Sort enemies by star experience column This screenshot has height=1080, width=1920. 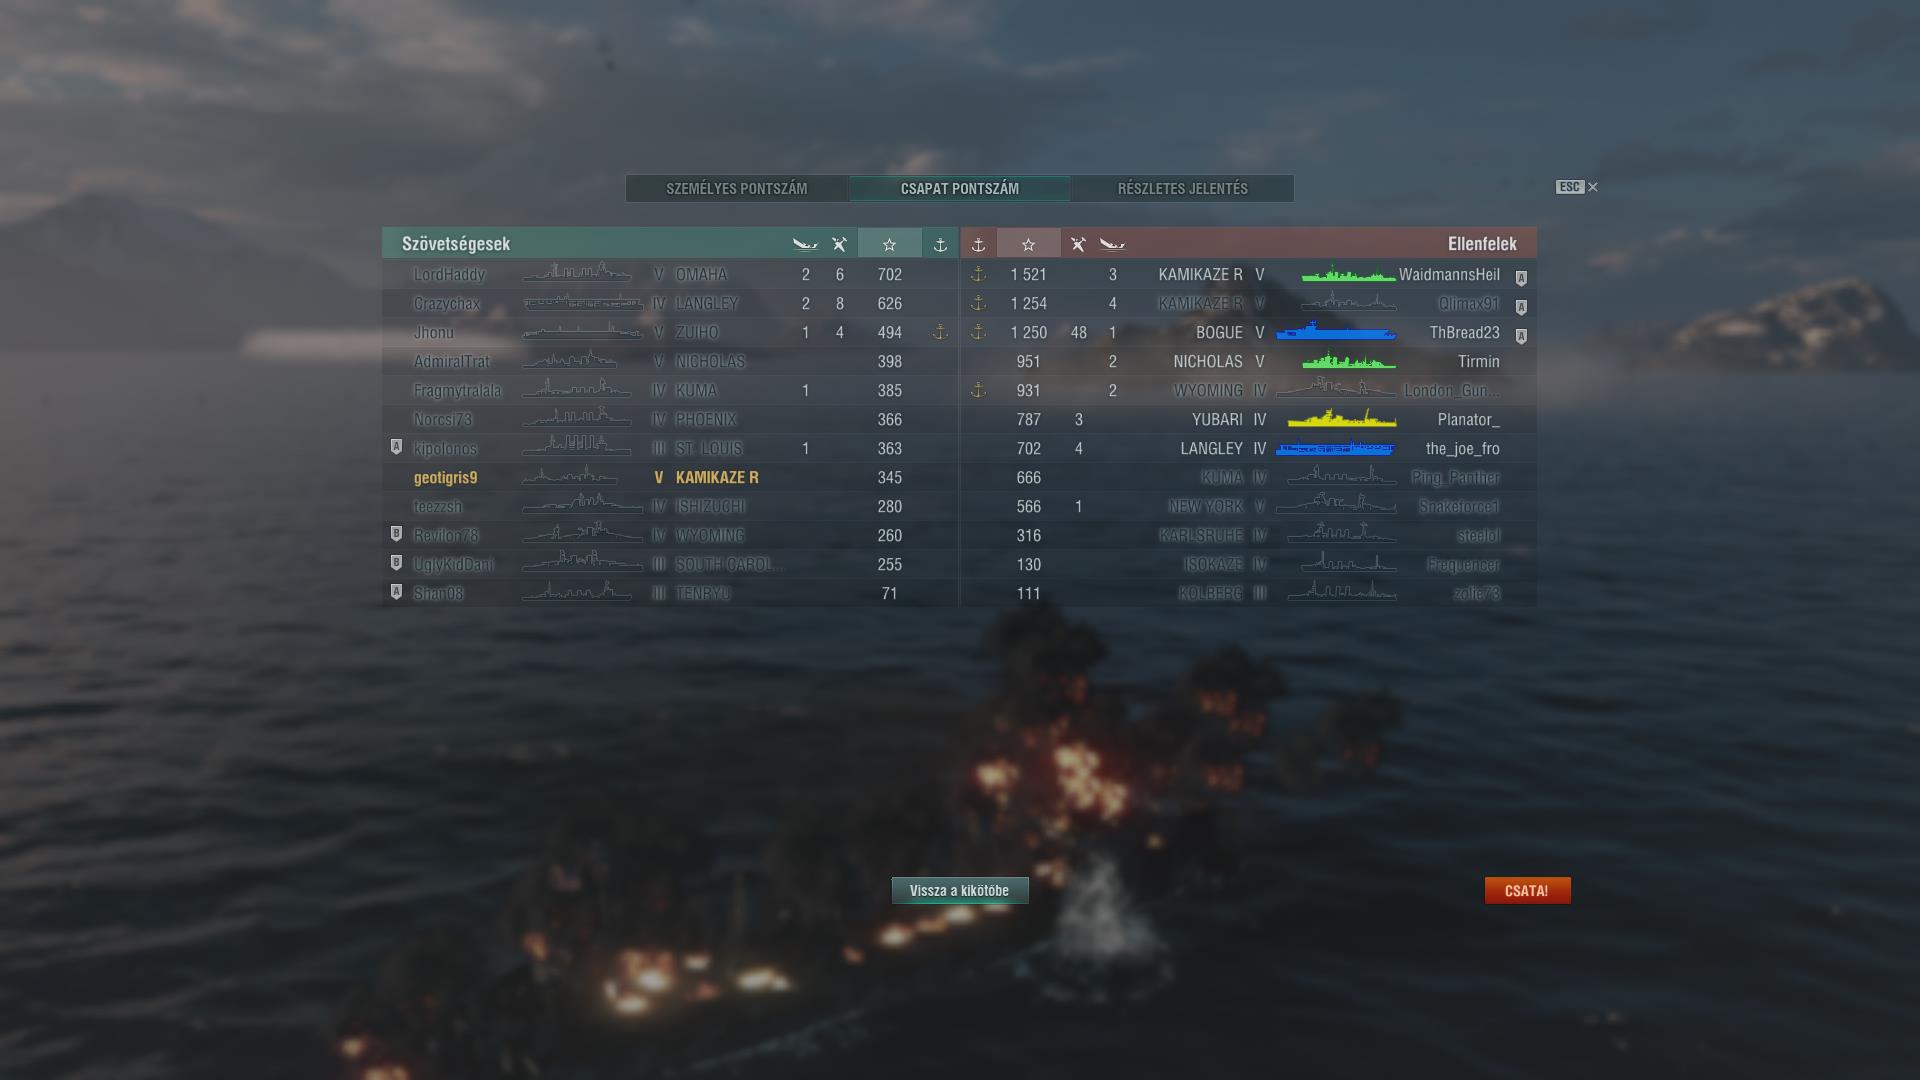point(1028,244)
